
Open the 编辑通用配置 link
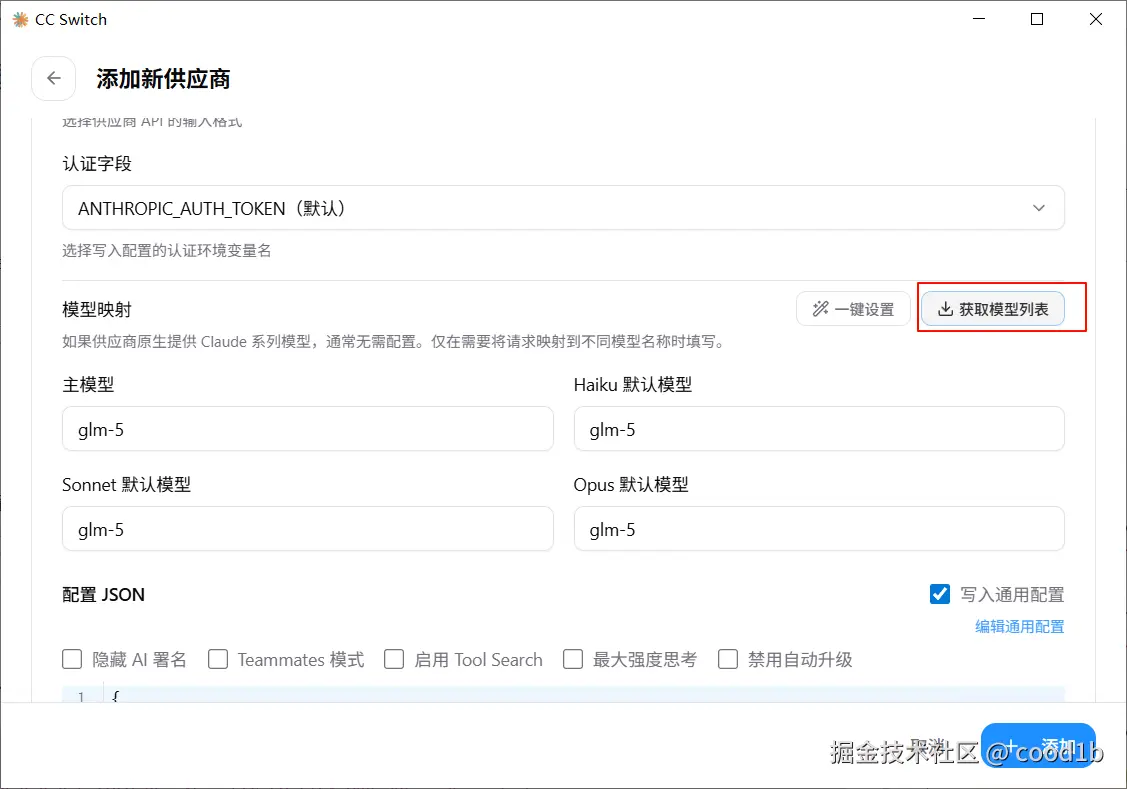click(1019, 627)
